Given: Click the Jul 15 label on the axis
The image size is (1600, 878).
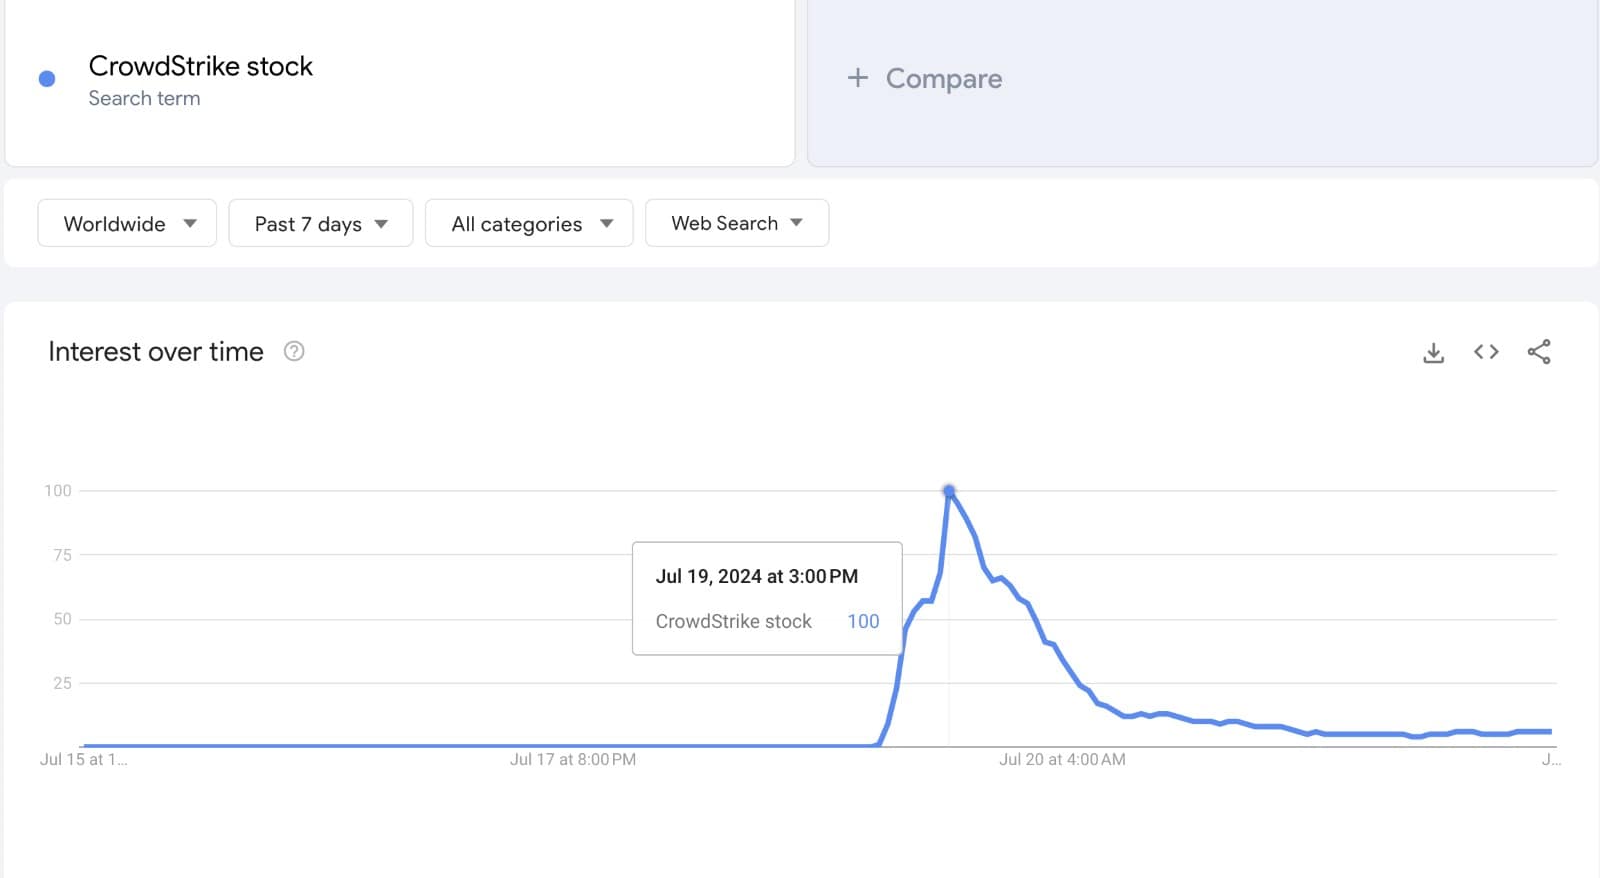Looking at the screenshot, I should (83, 759).
